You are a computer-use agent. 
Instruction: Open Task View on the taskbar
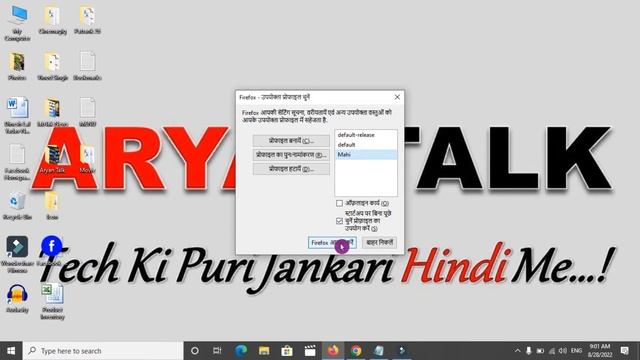coord(217,351)
